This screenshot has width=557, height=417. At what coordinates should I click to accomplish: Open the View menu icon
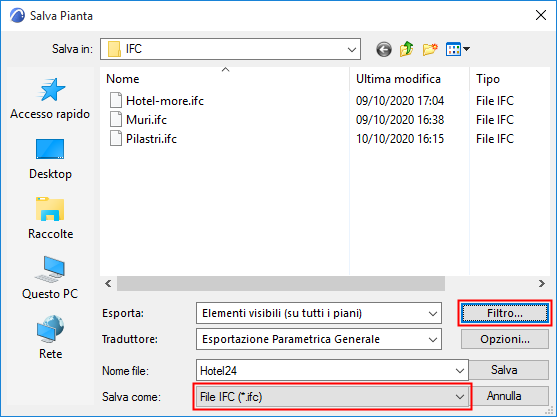point(453,49)
